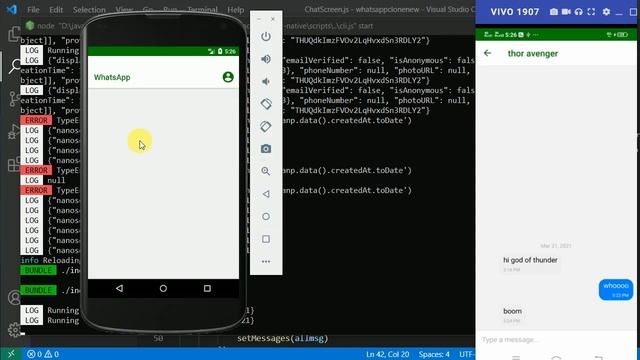The width and height of the screenshot is (640, 360).
Task: Click the emulator toolbar home circle
Action: tap(266, 216)
